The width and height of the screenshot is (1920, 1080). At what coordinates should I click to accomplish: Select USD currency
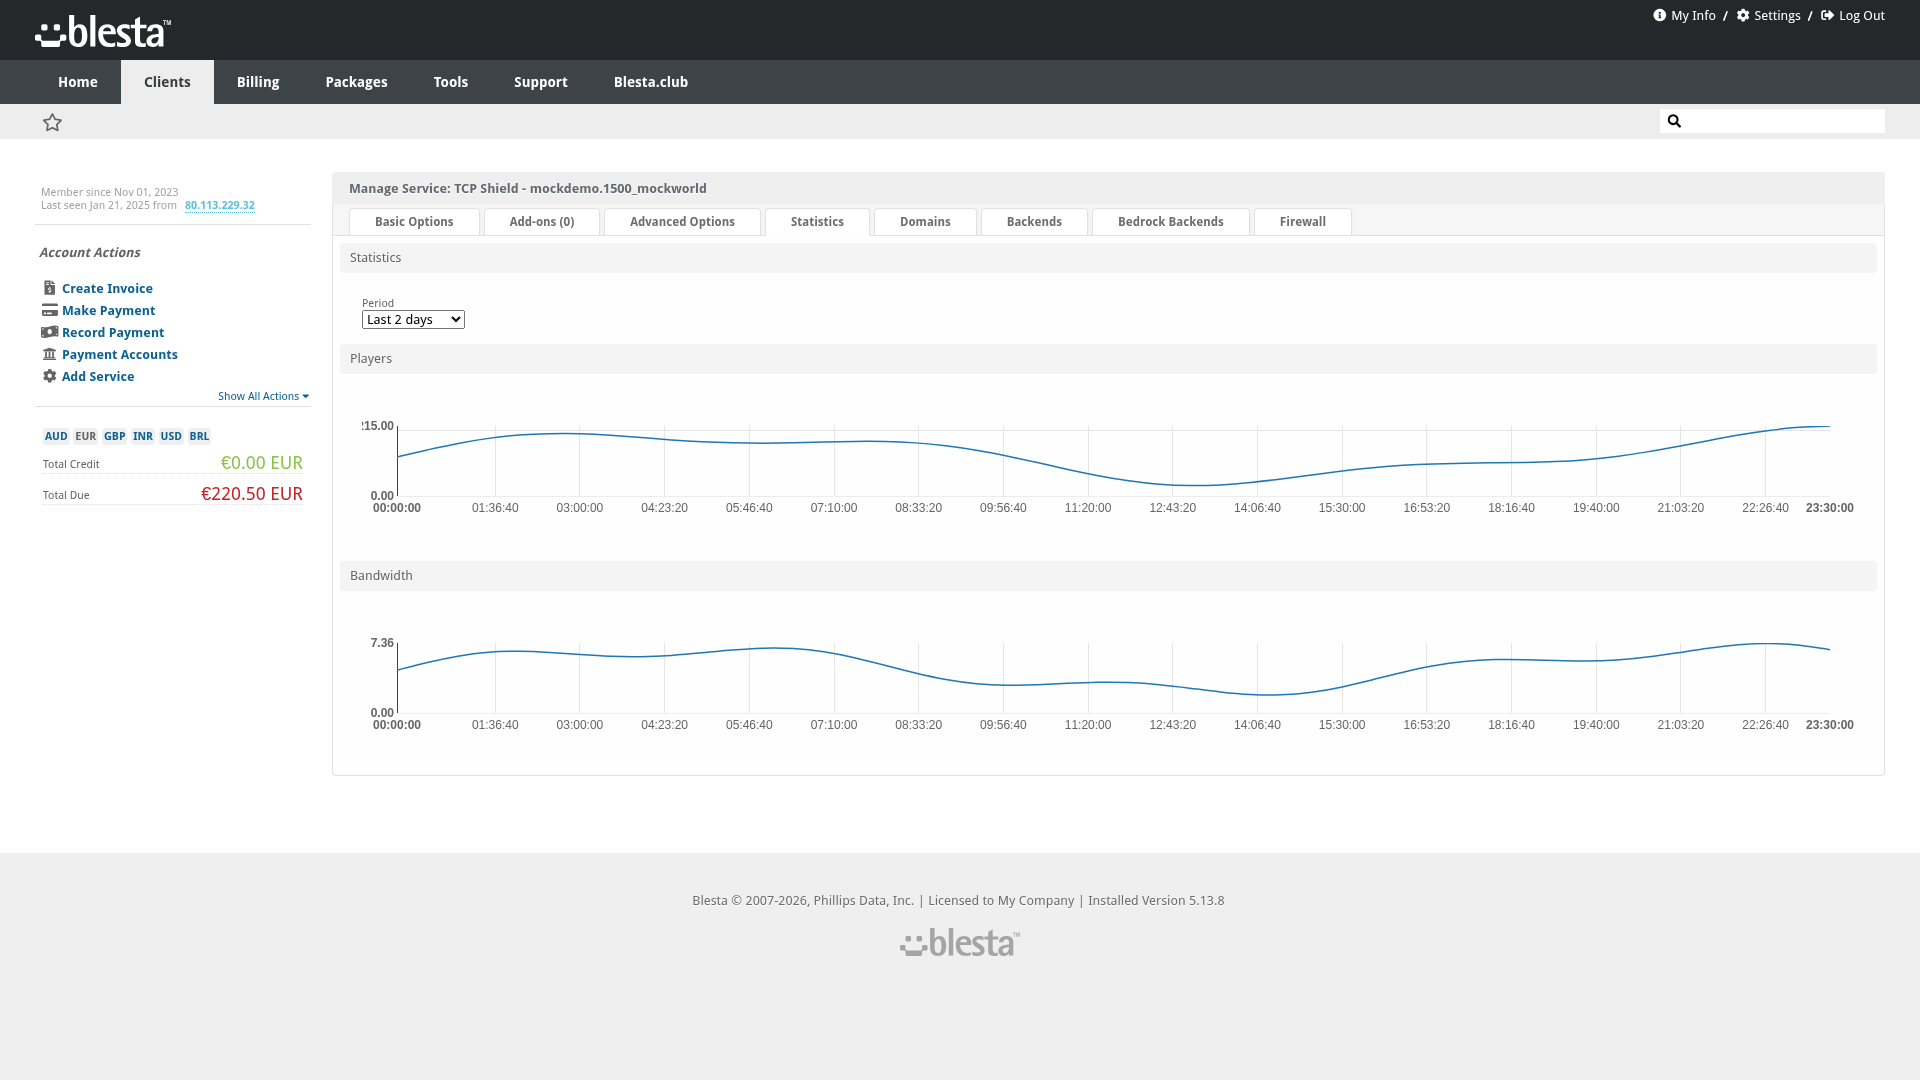(171, 436)
